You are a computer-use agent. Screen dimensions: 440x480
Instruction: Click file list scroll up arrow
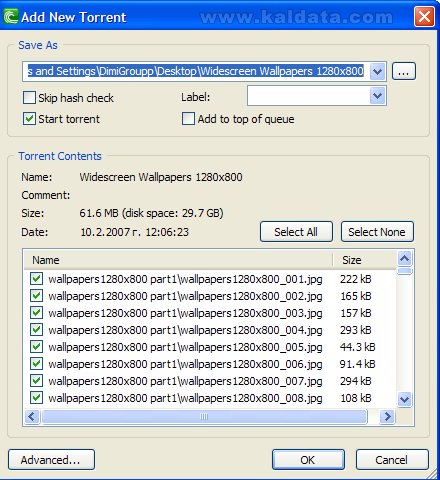click(x=404, y=258)
